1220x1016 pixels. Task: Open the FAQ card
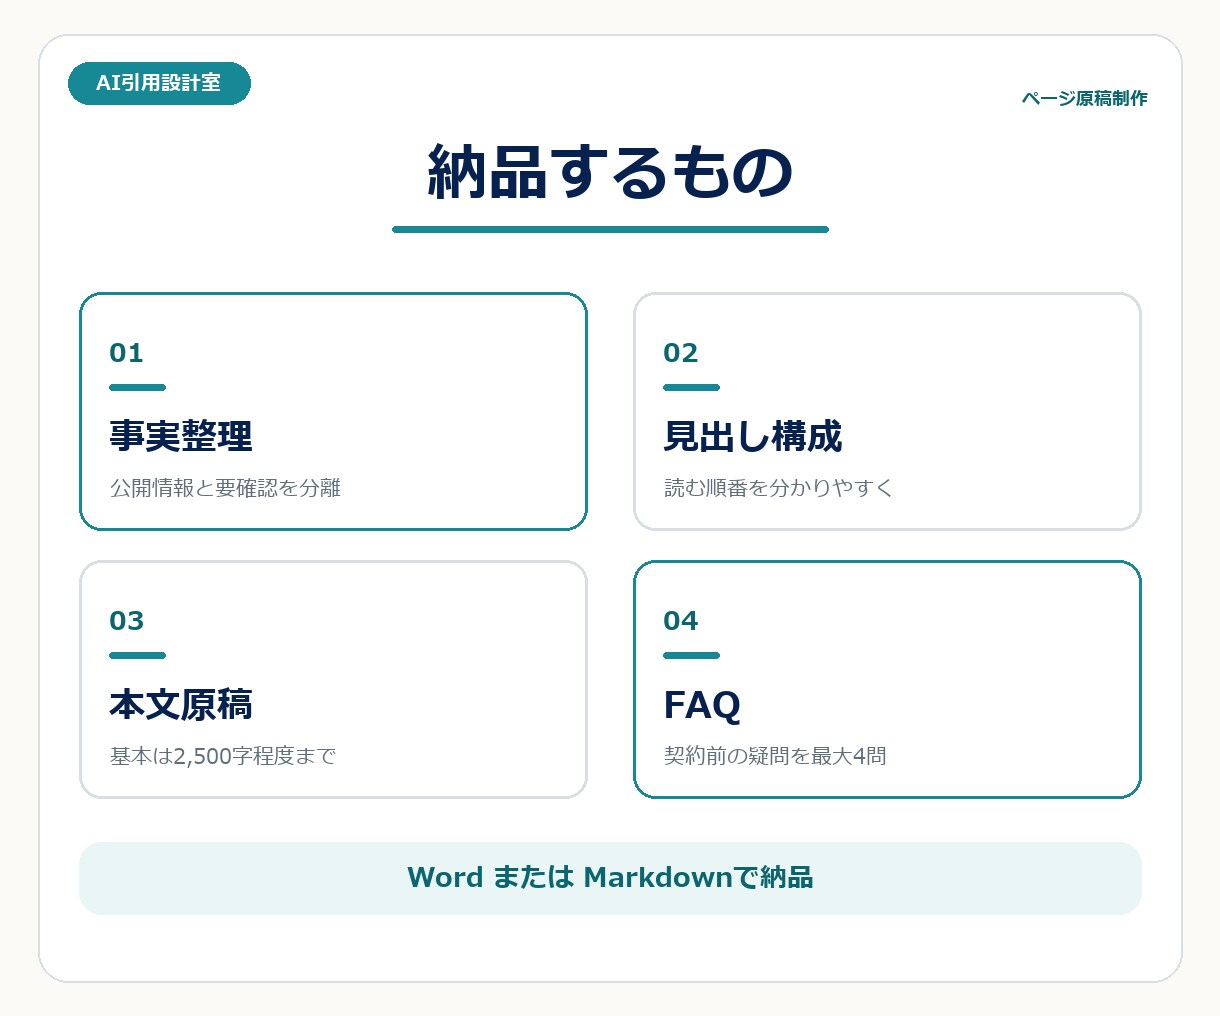[887, 679]
